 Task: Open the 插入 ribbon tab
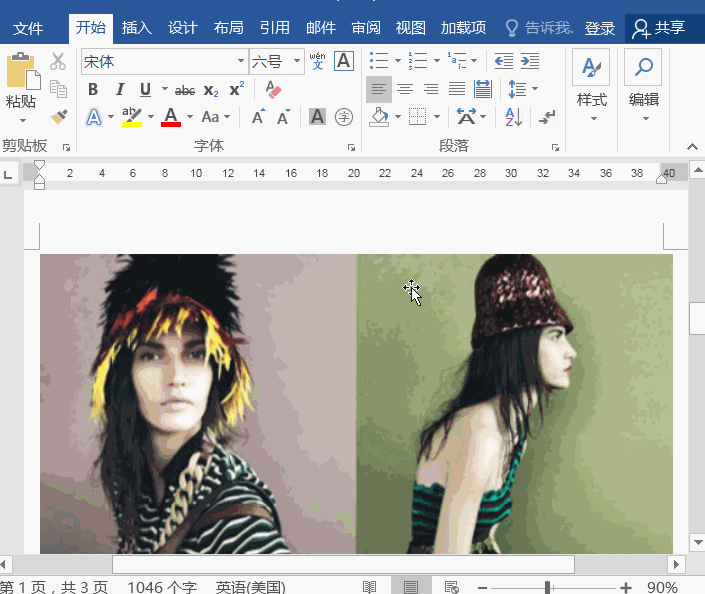[137, 28]
